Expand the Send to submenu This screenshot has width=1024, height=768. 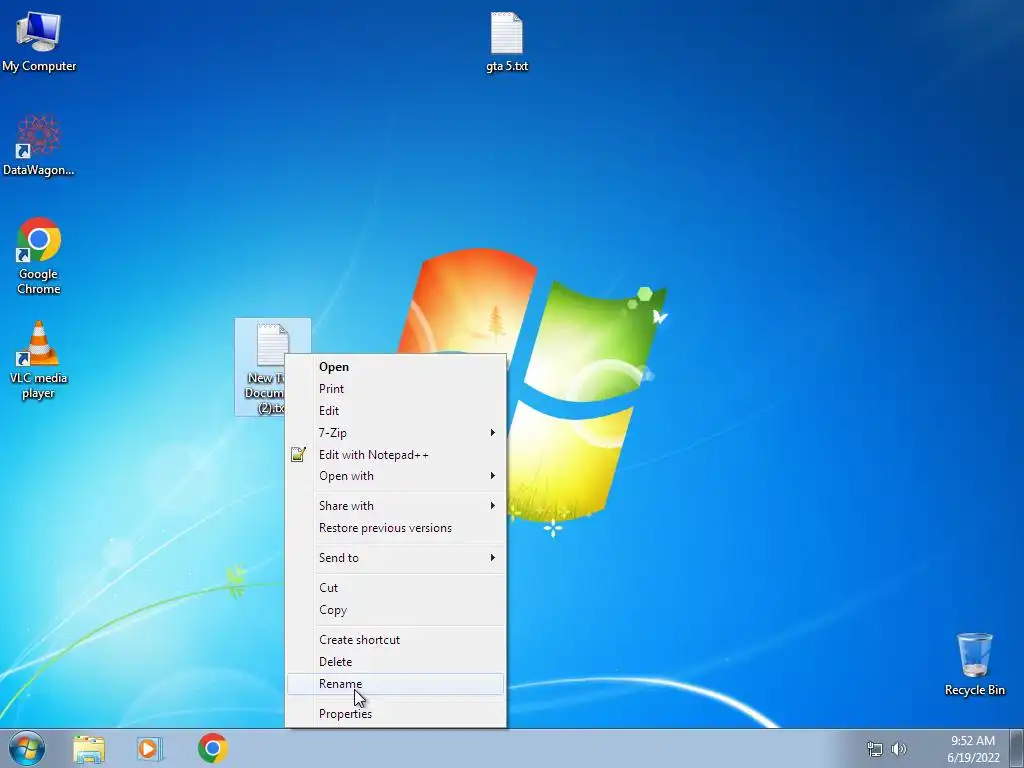[x=396, y=558]
